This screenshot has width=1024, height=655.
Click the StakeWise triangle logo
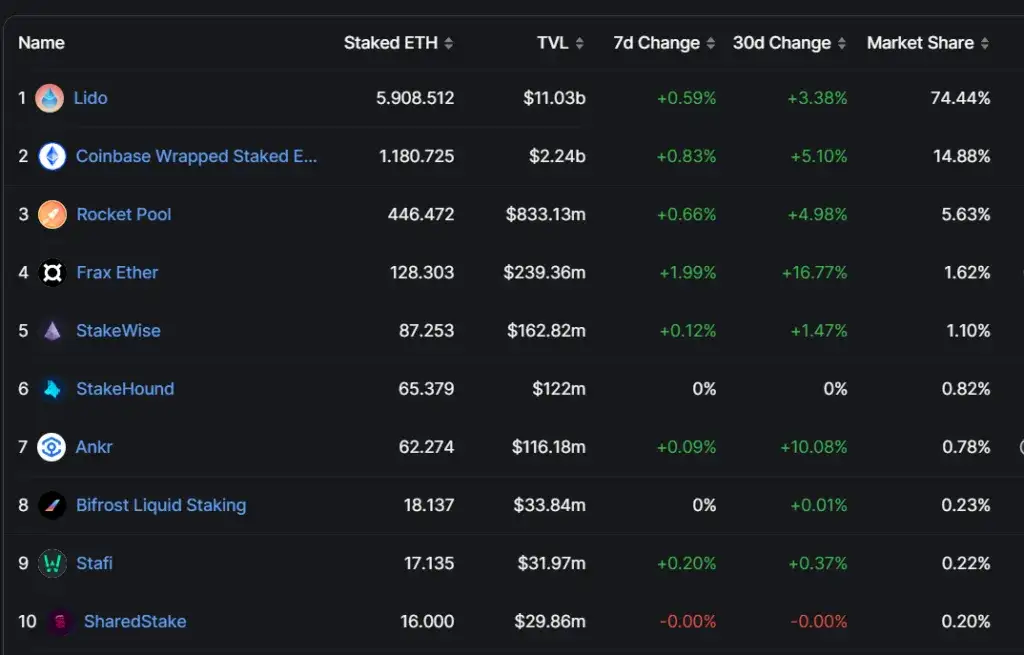click(x=52, y=330)
